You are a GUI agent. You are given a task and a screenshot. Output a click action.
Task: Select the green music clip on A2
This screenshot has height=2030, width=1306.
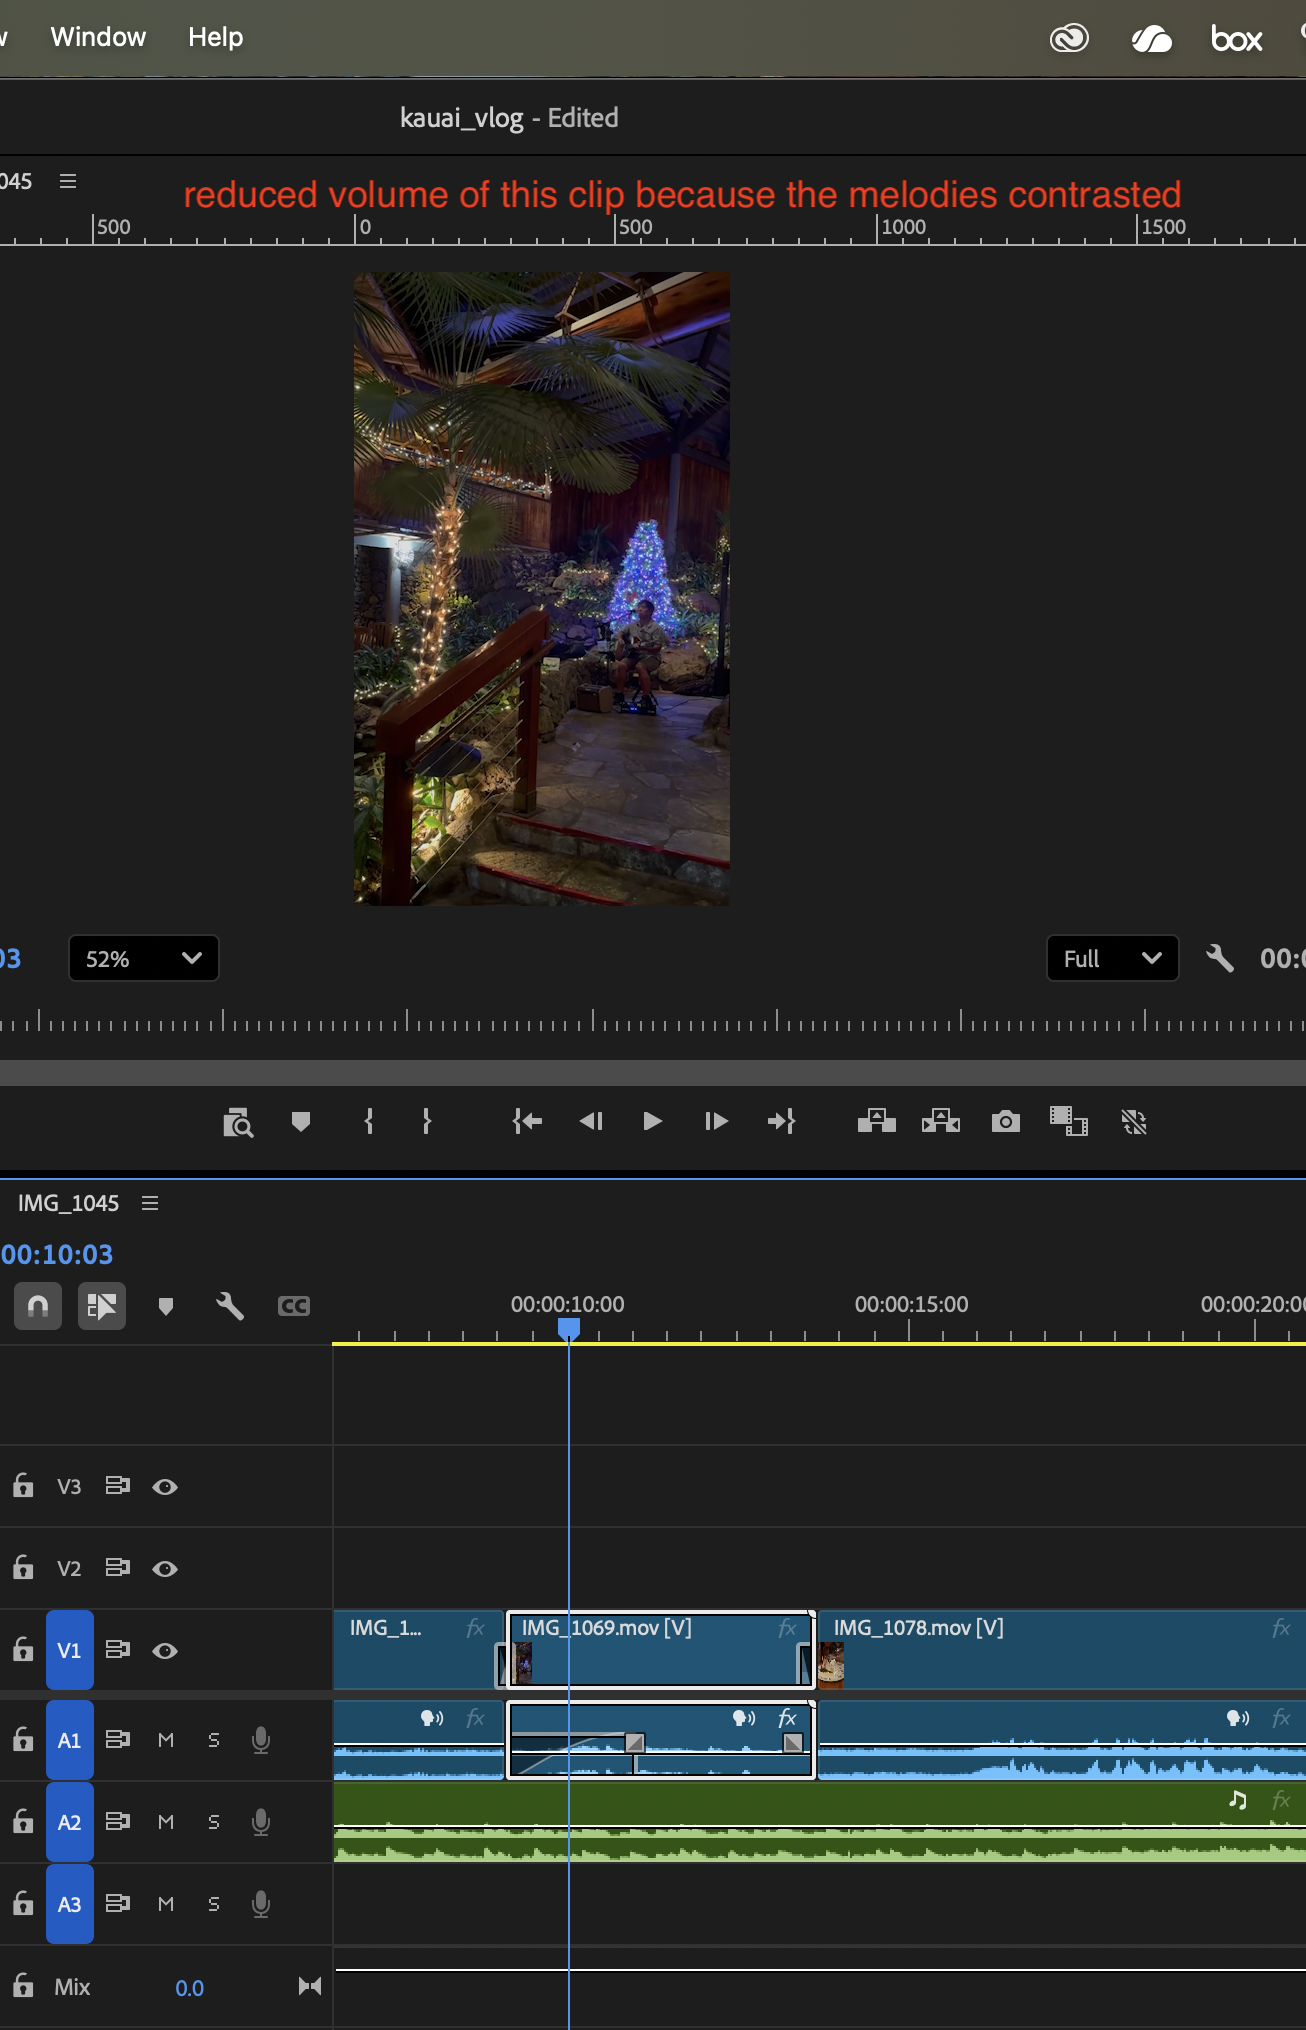(x=819, y=1822)
